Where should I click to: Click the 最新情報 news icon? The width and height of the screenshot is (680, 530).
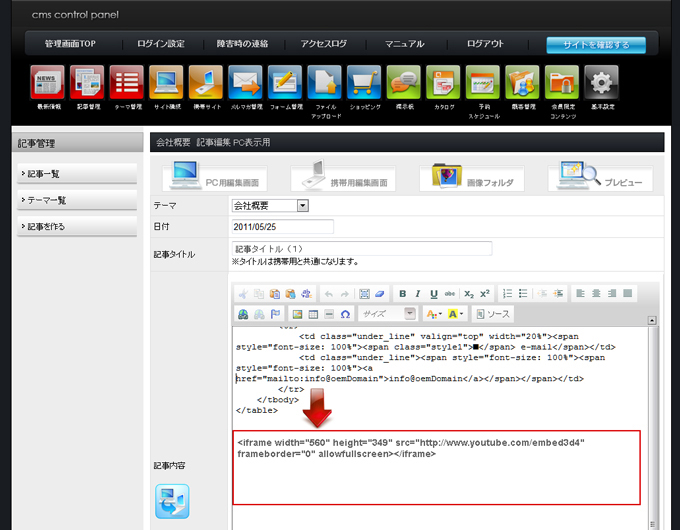47,84
